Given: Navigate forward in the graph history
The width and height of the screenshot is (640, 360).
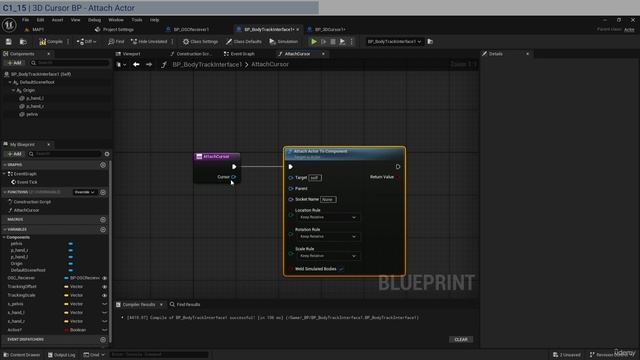Looking at the screenshot, I should point(149,64).
